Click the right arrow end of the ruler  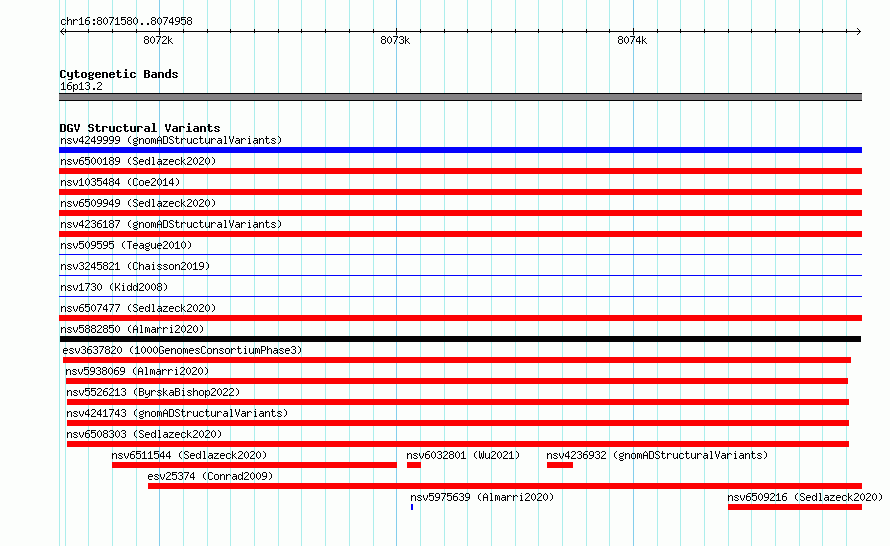[x=858, y=32]
